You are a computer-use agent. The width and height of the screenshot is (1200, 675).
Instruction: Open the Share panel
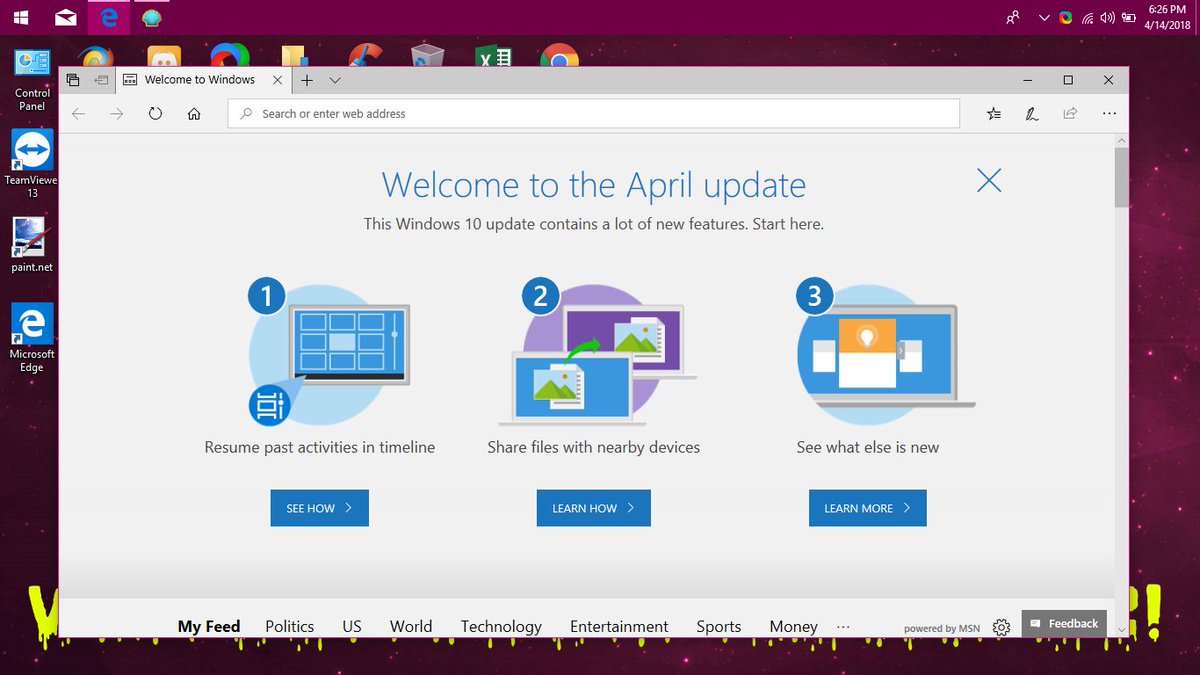(1070, 113)
